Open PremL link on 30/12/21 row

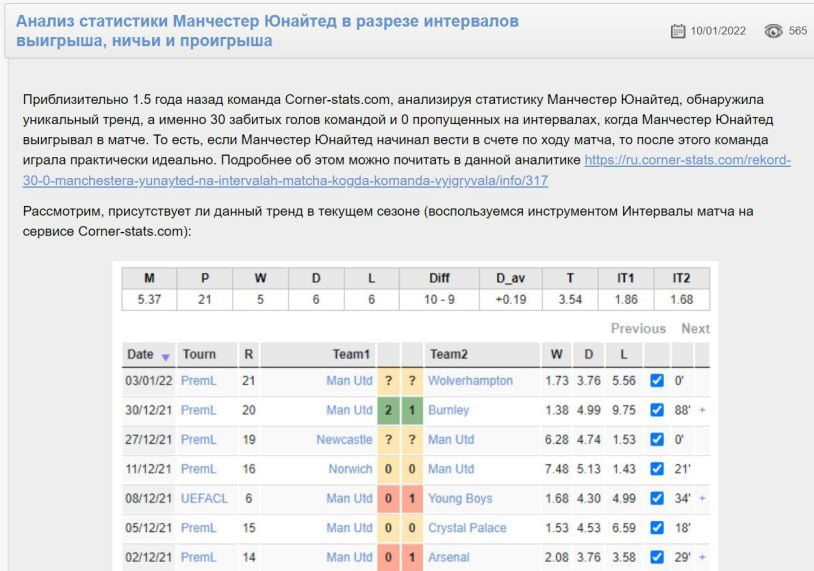click(198, 410)
